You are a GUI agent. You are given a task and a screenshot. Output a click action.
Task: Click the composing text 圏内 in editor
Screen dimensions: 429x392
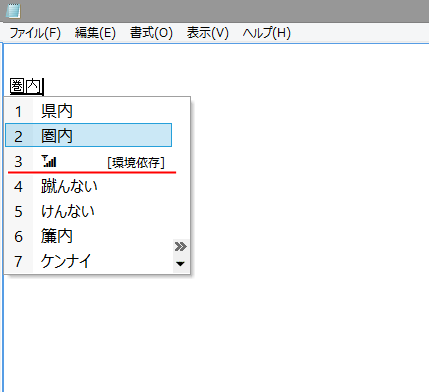pyautogui.click(x=26, y=86)
